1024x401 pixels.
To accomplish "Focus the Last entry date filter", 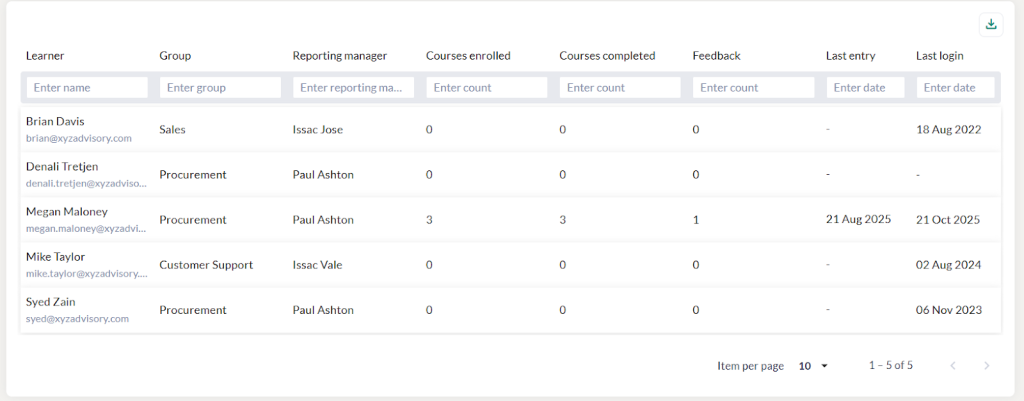I will click(865, 88).
